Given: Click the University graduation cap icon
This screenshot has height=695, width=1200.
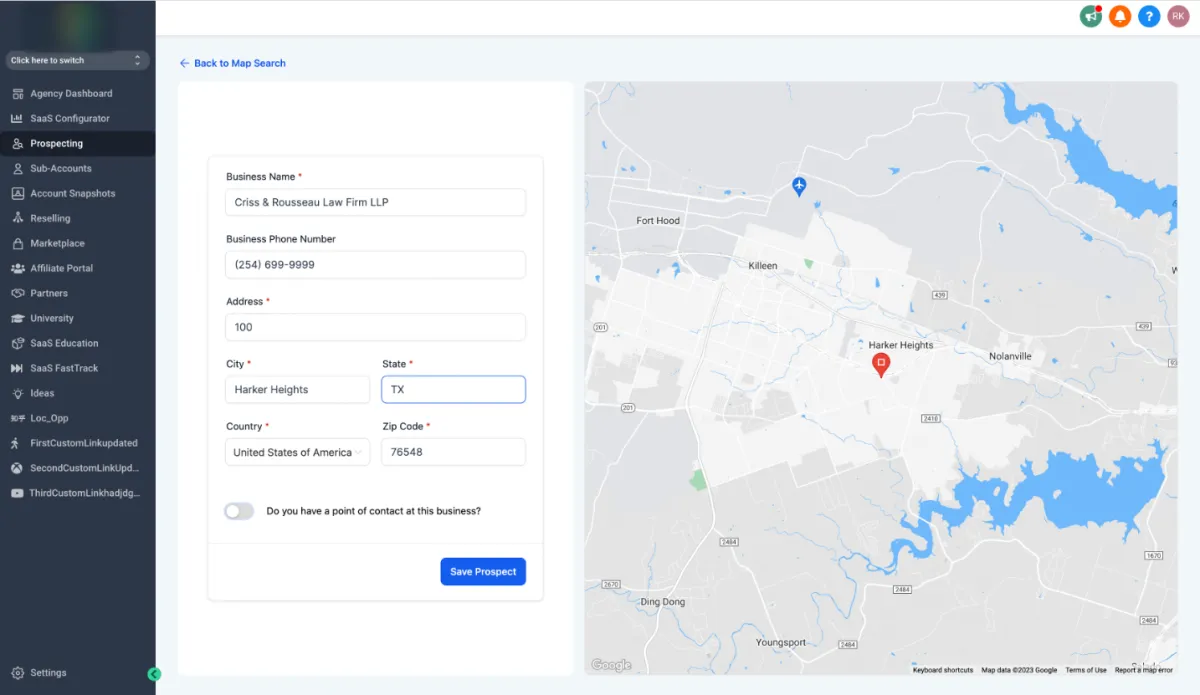Looking at the screenshot, I should click(x=18, y=318).
